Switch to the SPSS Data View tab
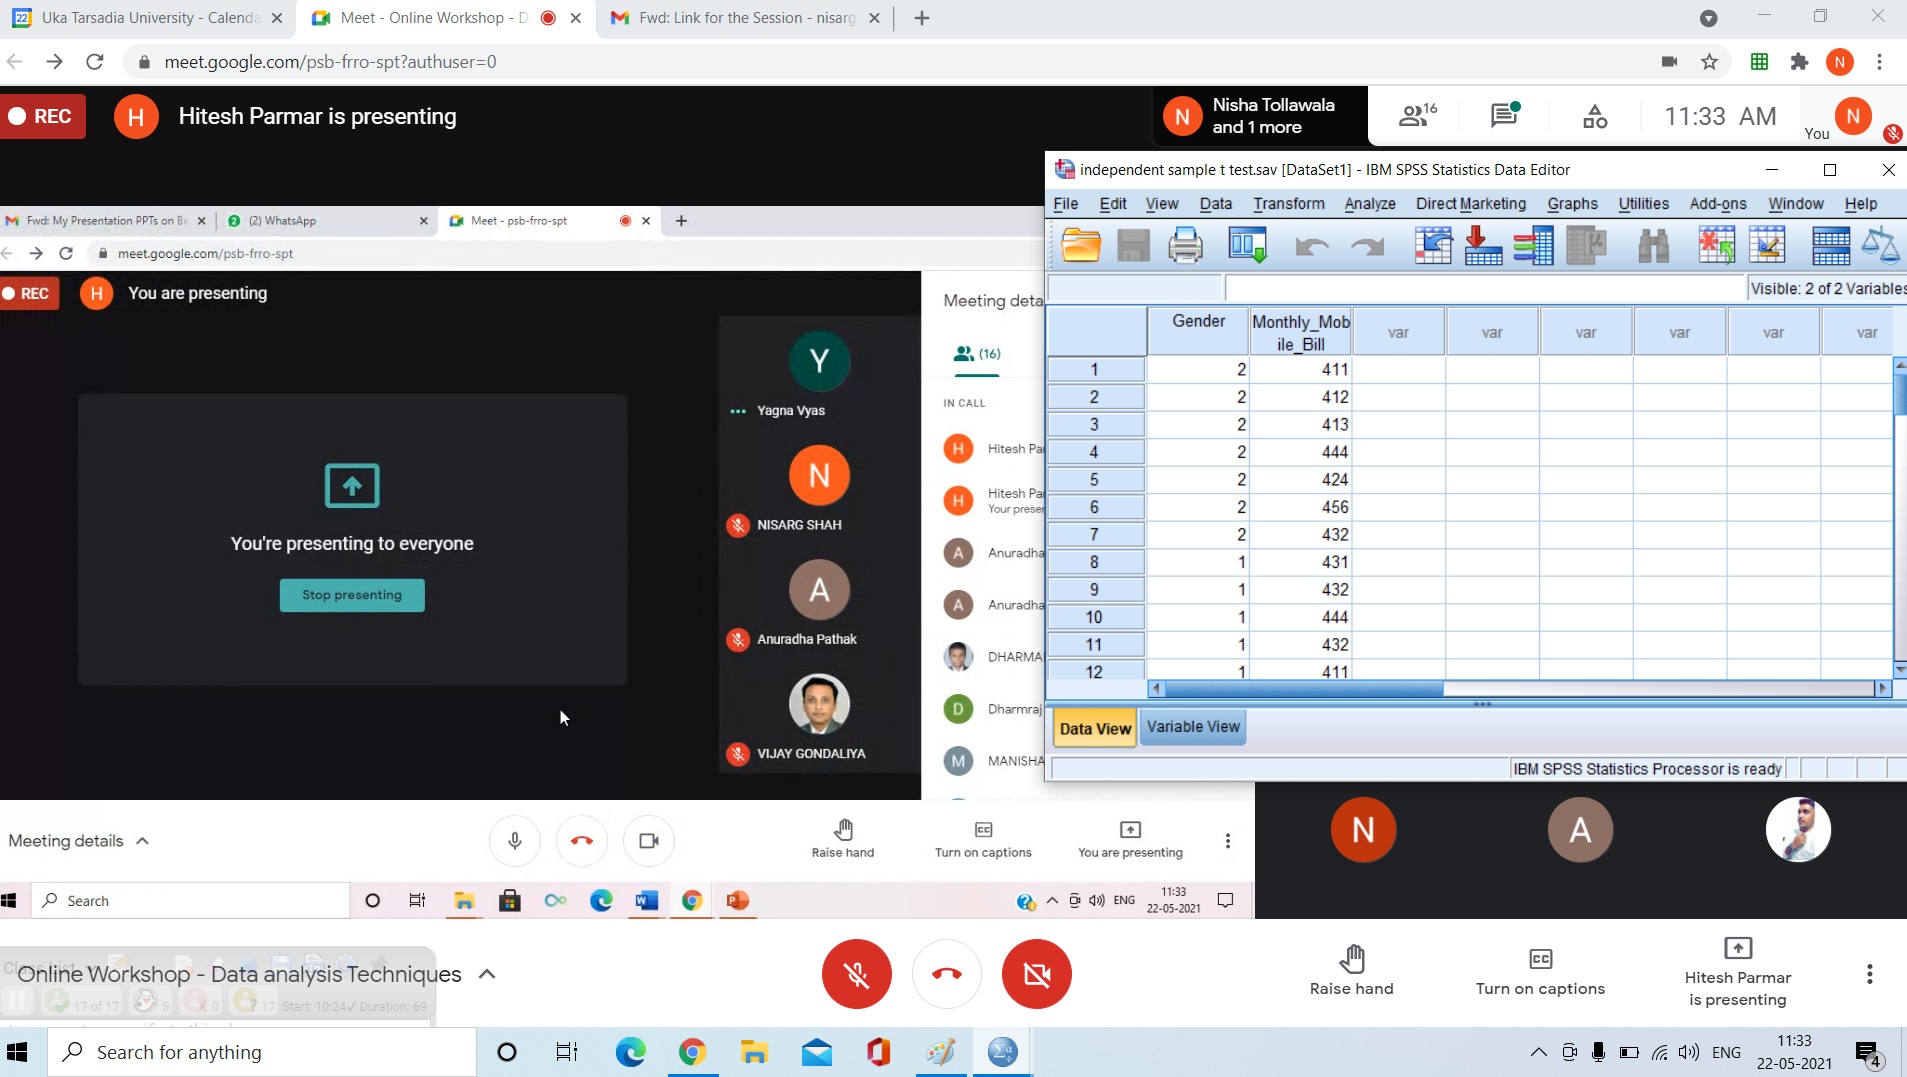1907x1077 pixels. (x=1095, y=728)
